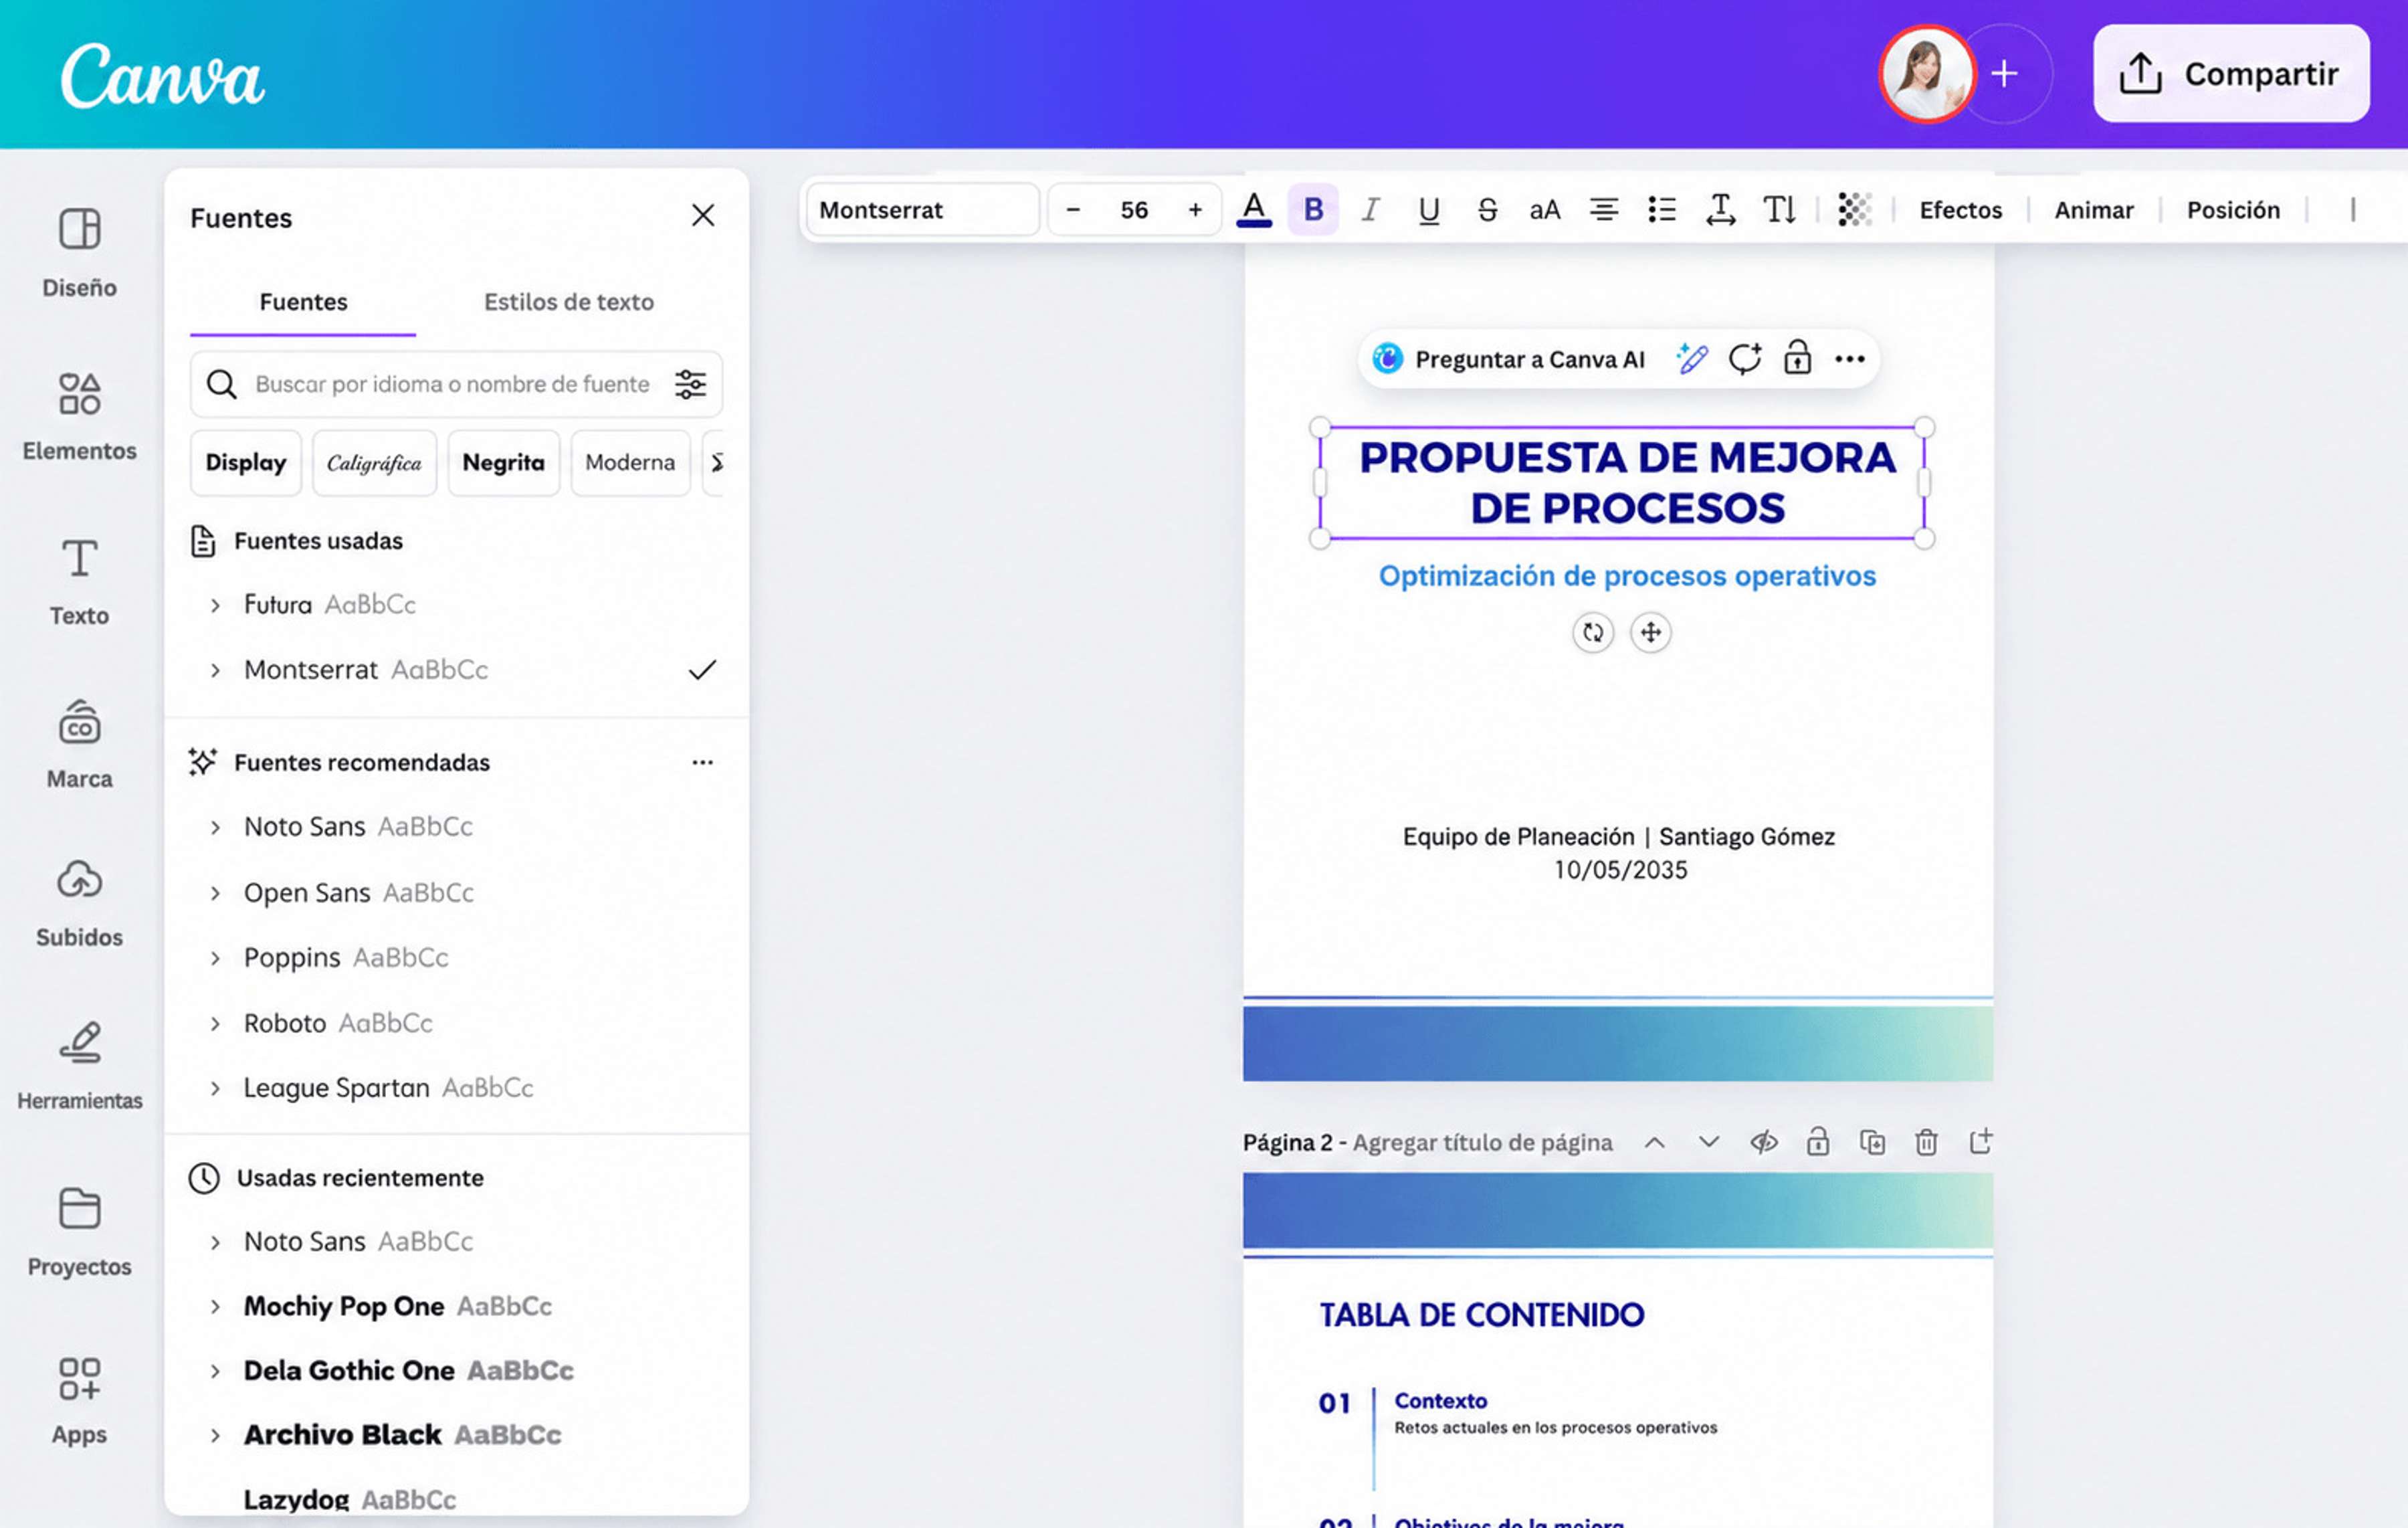The width and height of the screenshot is (2408, 1528).
Task: Open more options for selected text
Action: [x=1850, y=359]
